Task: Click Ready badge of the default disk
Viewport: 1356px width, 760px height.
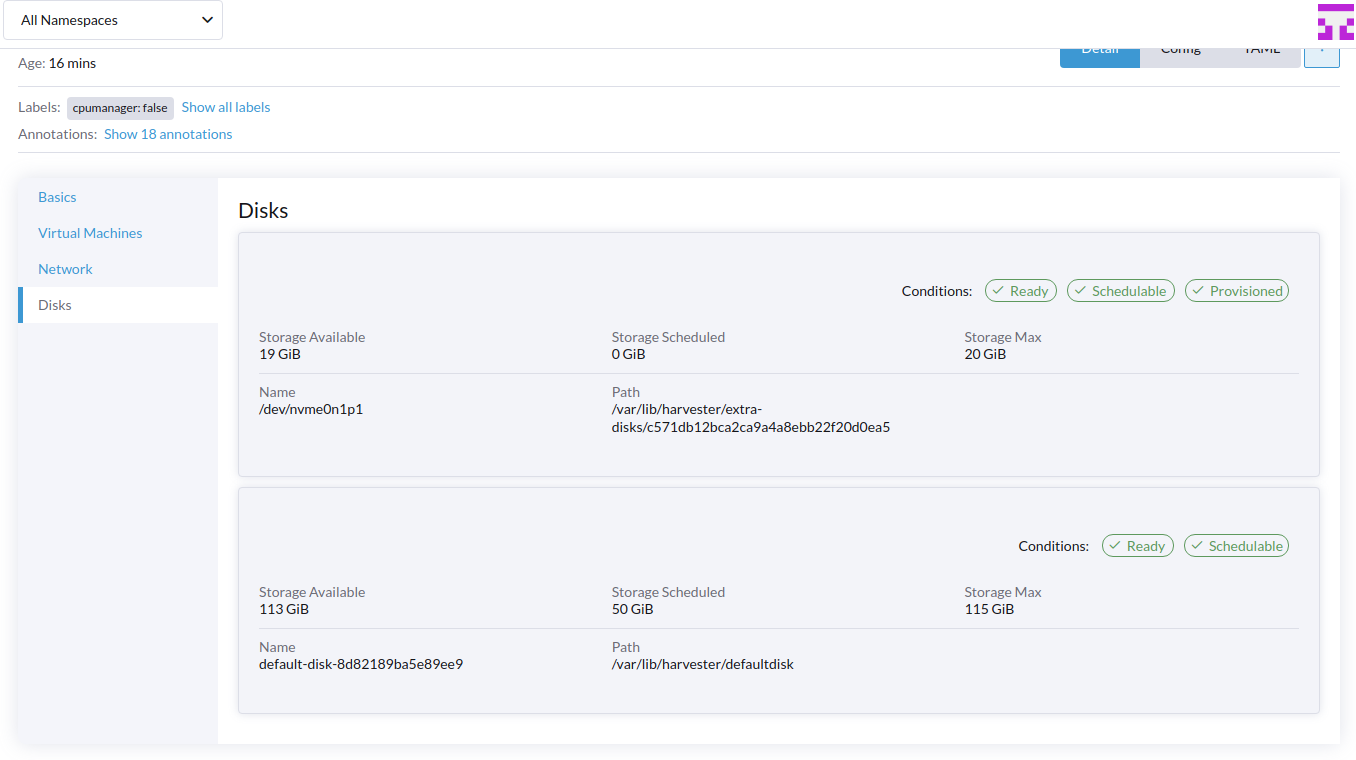Action: [1138, 546]
